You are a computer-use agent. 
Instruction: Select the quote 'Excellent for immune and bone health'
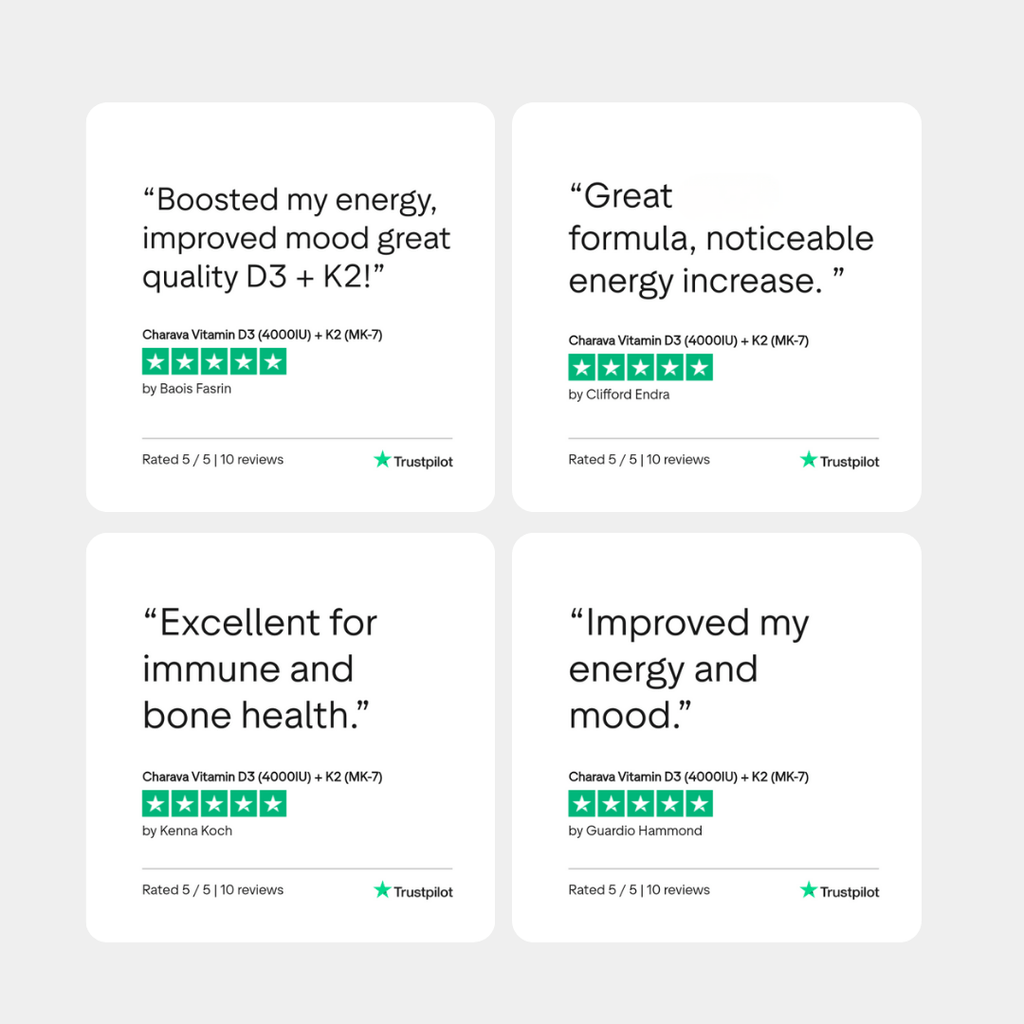tap(260, 668)
